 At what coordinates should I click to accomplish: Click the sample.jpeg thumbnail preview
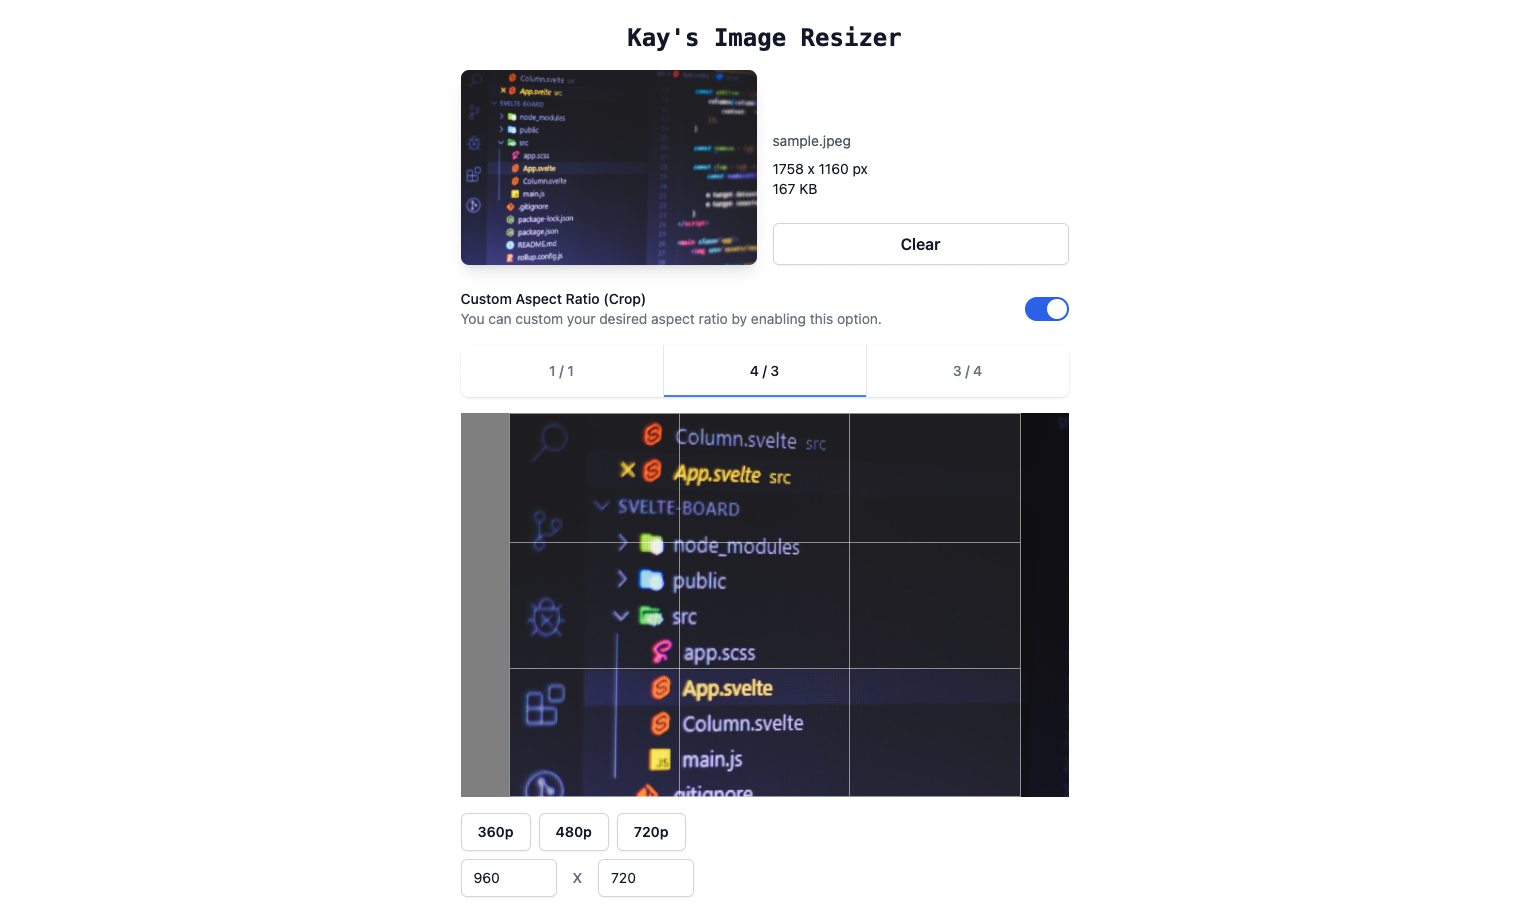(x=609, y=167)
